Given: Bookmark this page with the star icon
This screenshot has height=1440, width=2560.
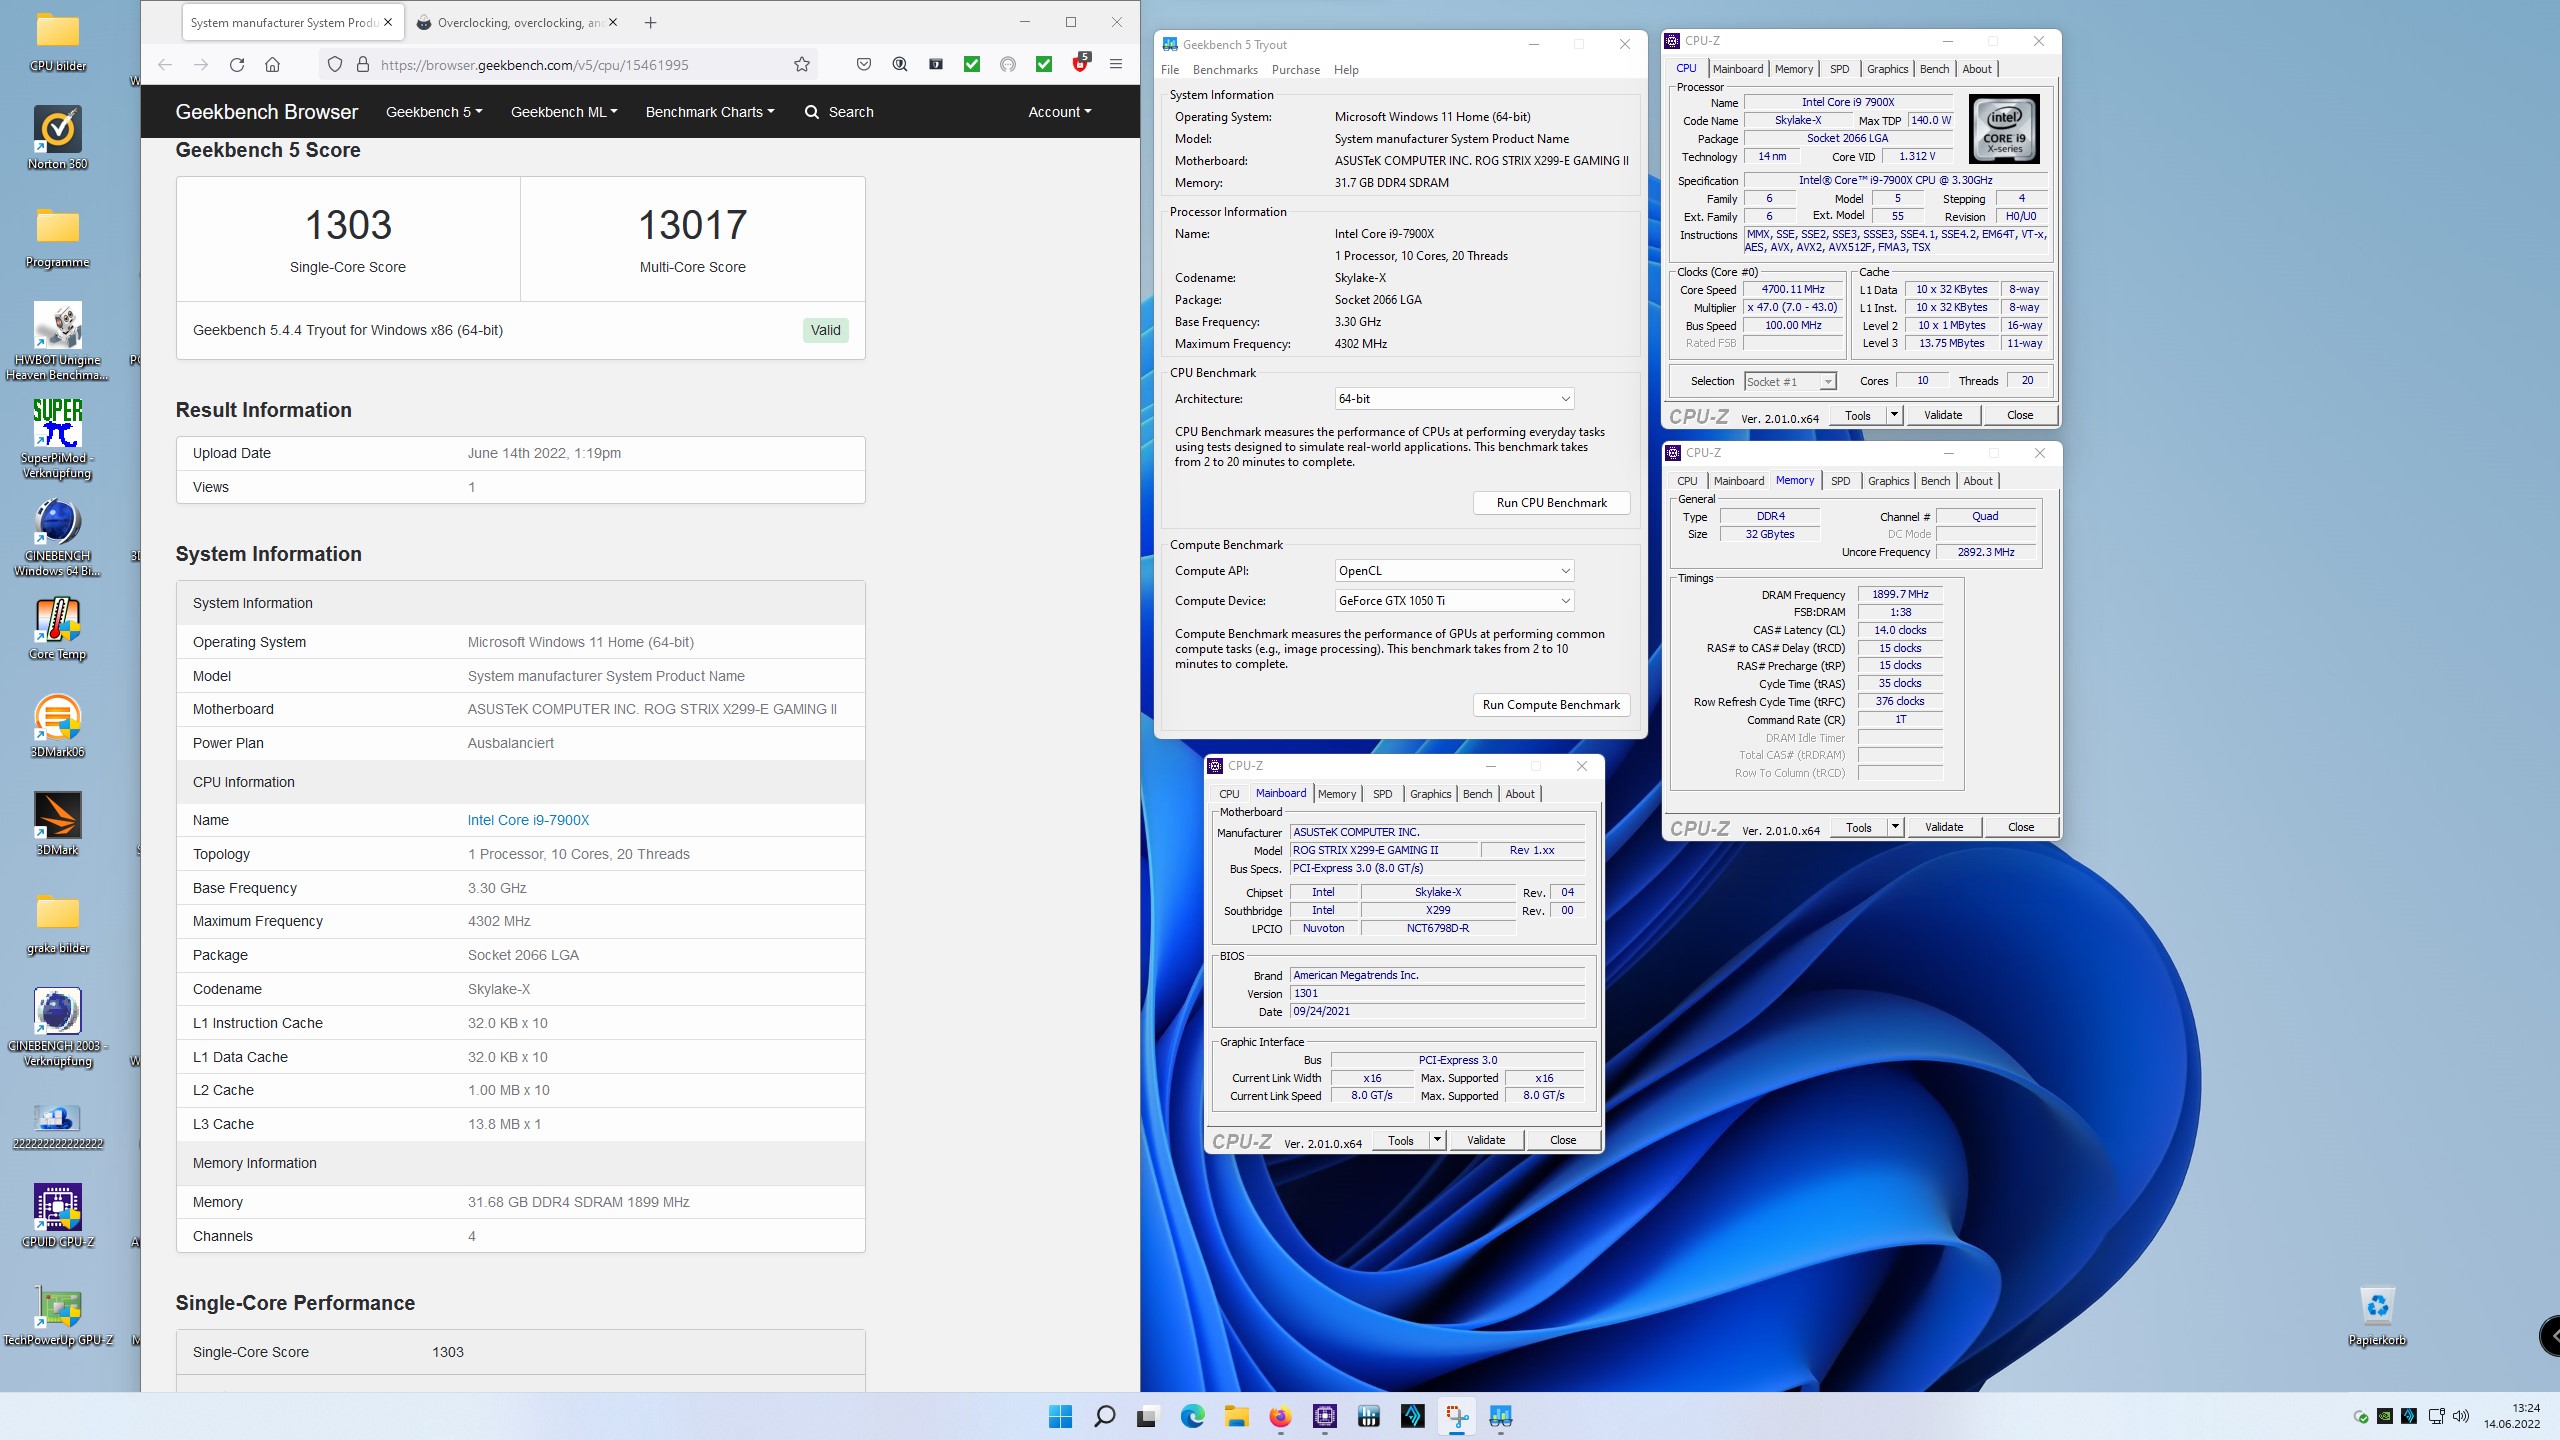Looking at the screenshot, I should click(802, 65).
